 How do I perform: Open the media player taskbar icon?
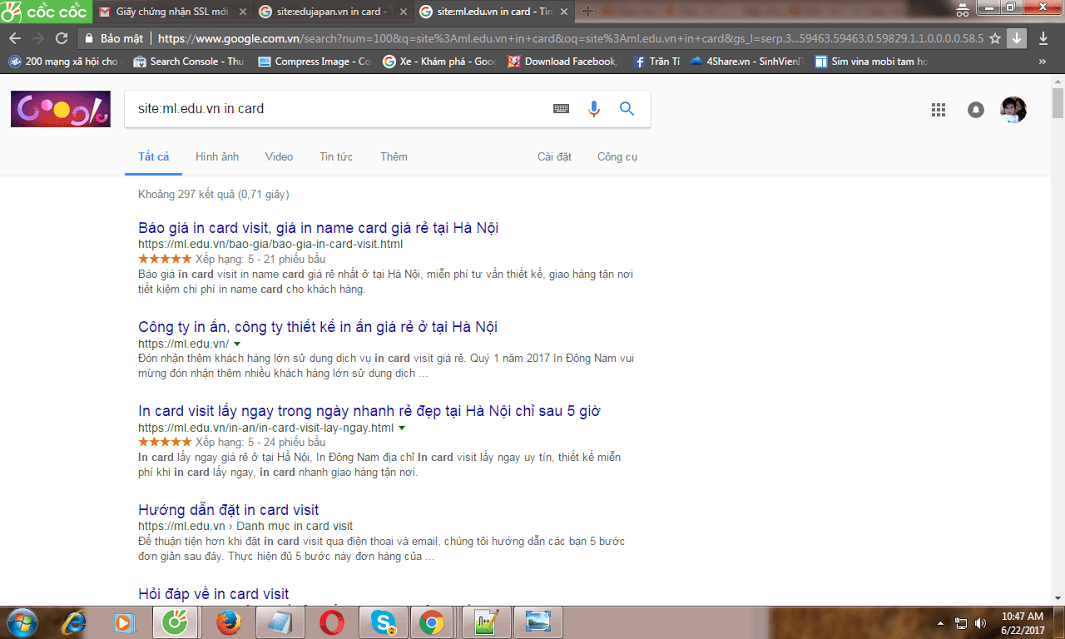pyautogui.click(x=124, y=623)
